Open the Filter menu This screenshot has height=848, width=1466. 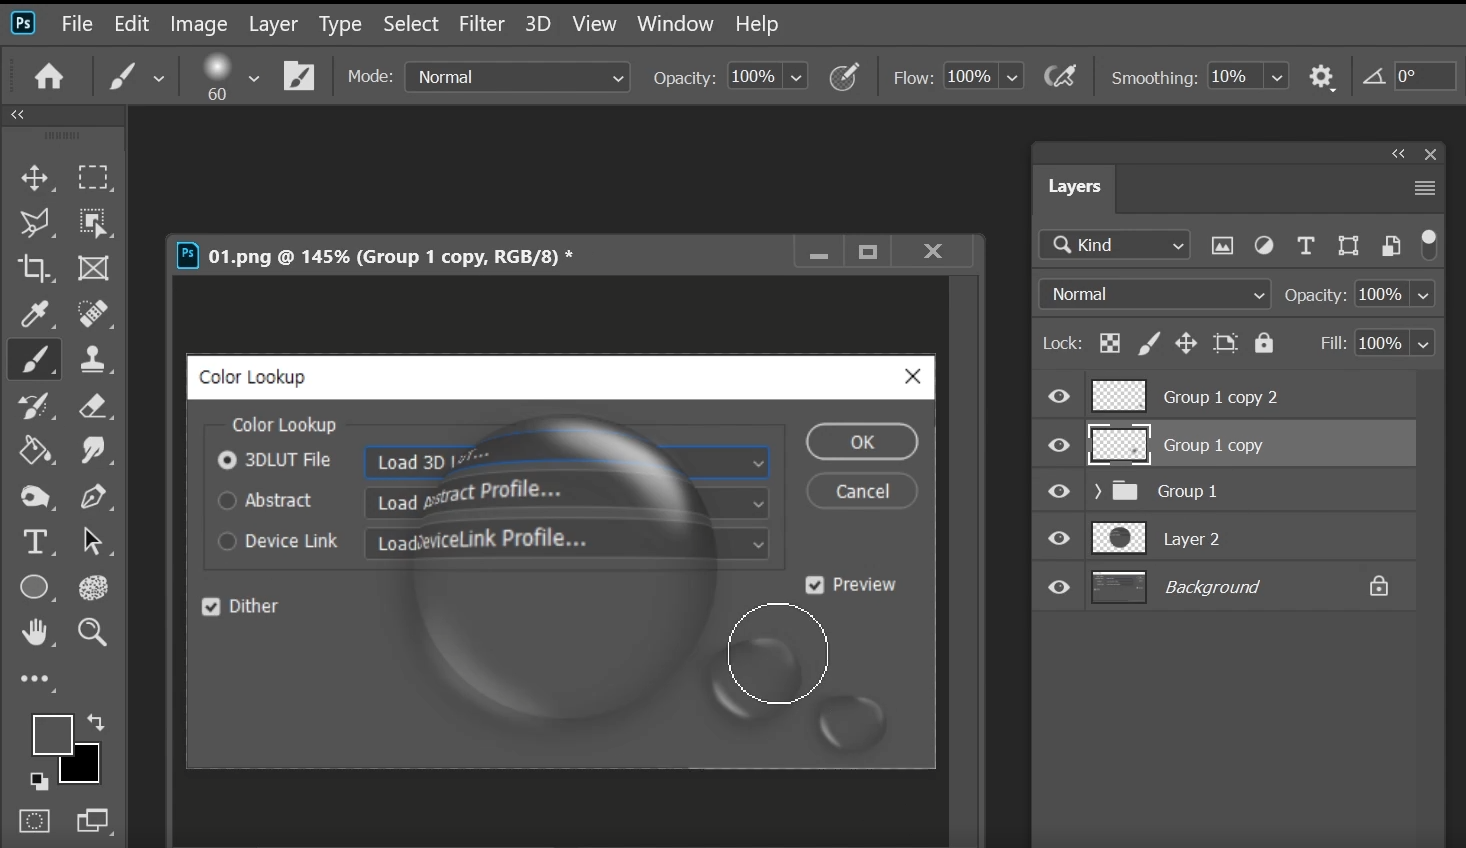tap(481, 24)
